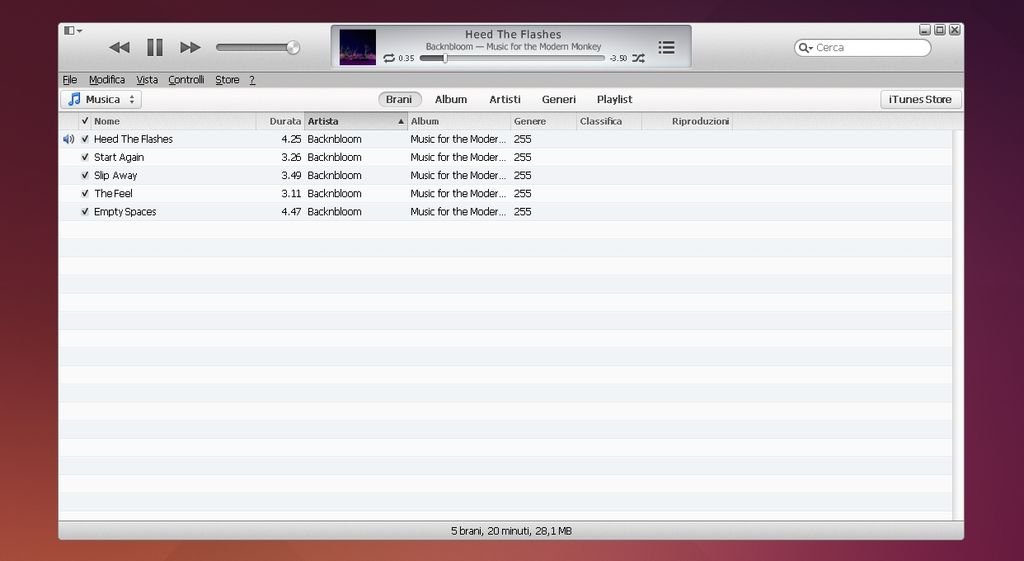Viewport: 1024px width, 561px height.
Task: Sort by Riproduzioni column header
Action: click(x=687, y=121)
